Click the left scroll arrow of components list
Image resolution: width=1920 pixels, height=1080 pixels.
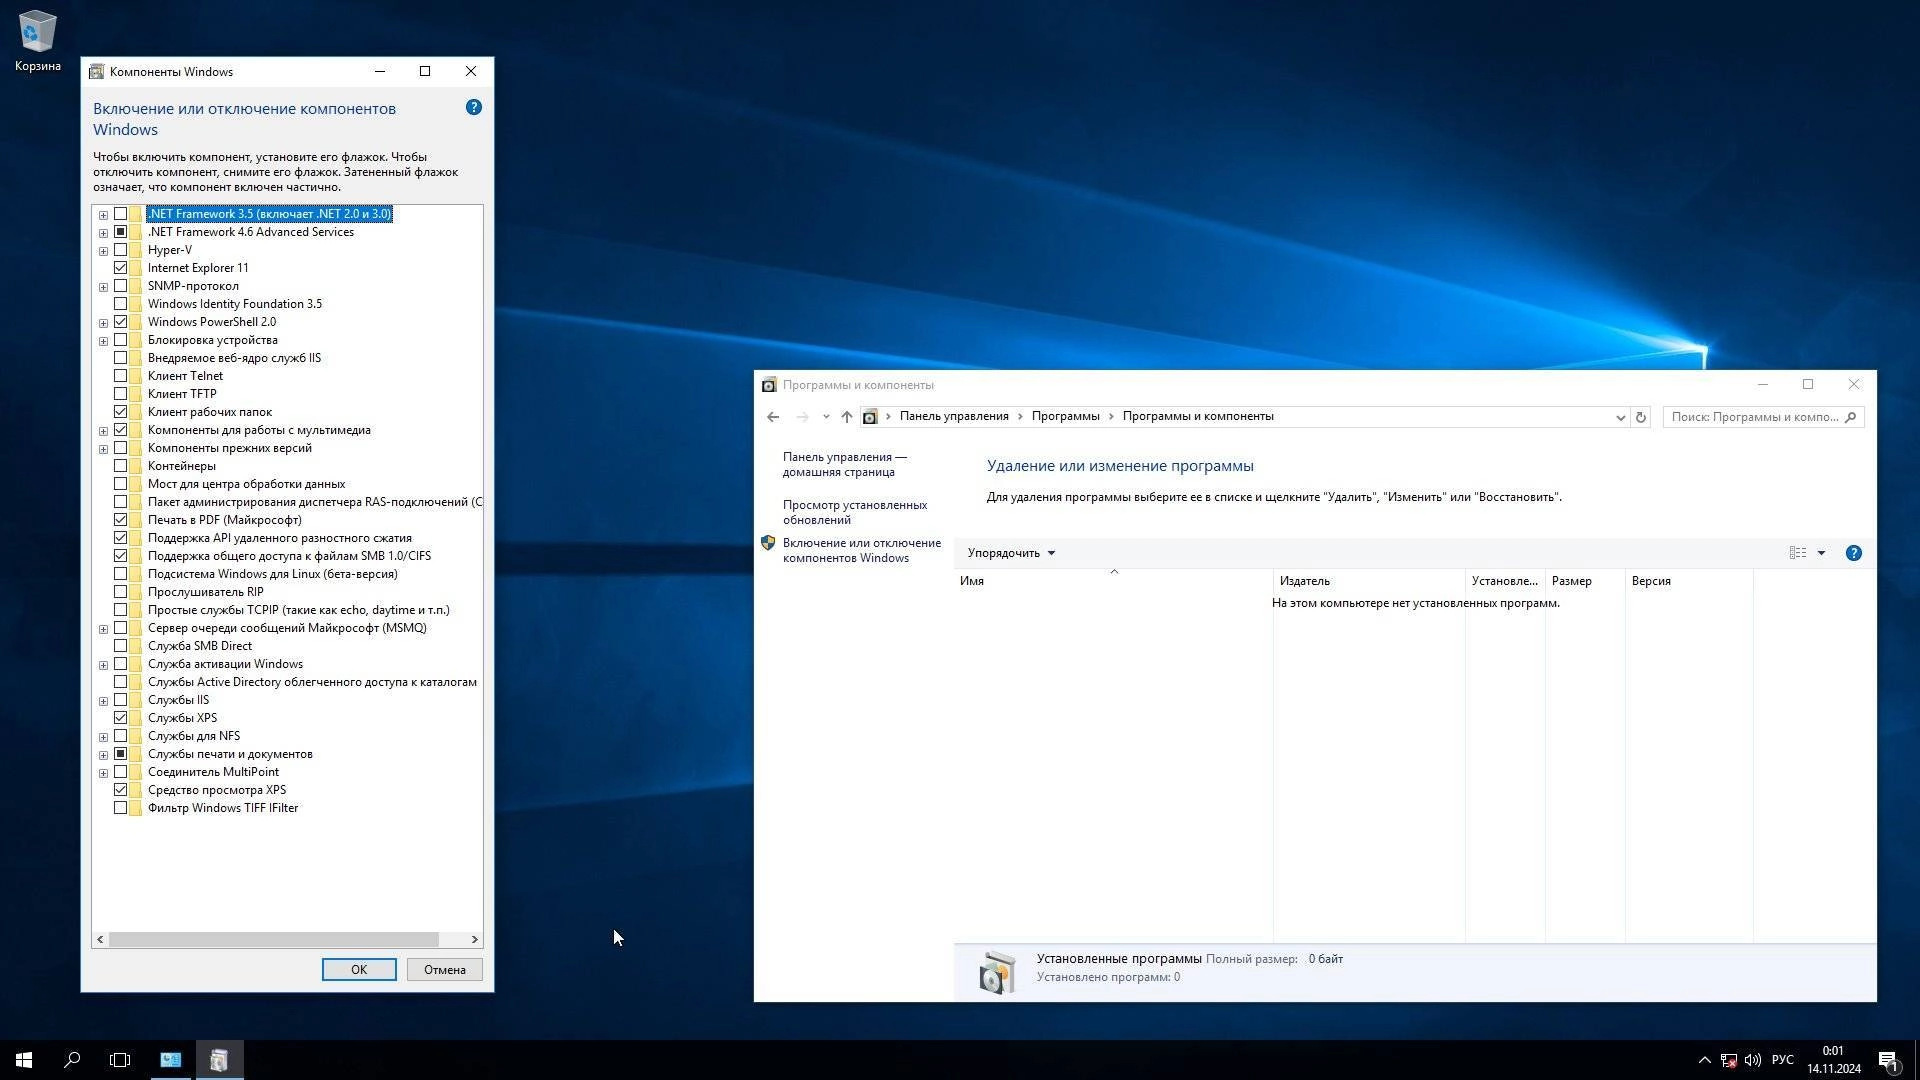point(100,940)
